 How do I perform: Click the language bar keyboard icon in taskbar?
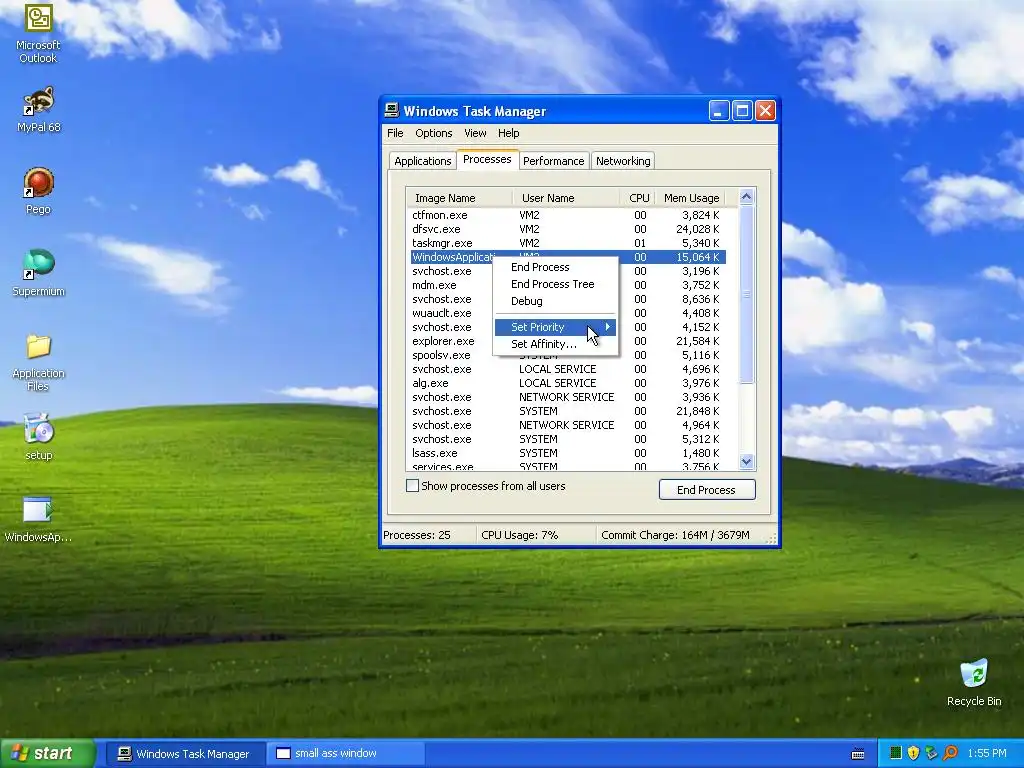[858, 754]
